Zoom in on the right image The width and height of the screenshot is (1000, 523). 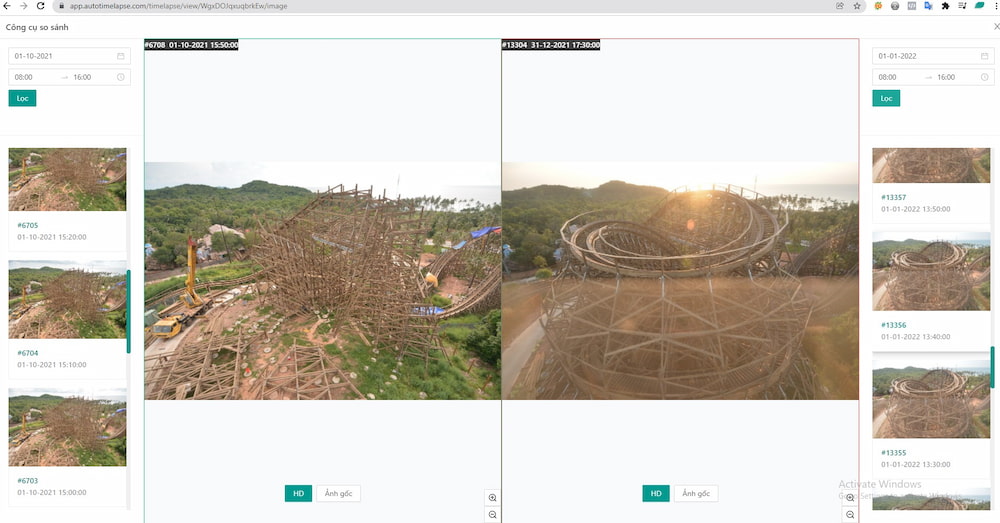click(x=849, y=497)
